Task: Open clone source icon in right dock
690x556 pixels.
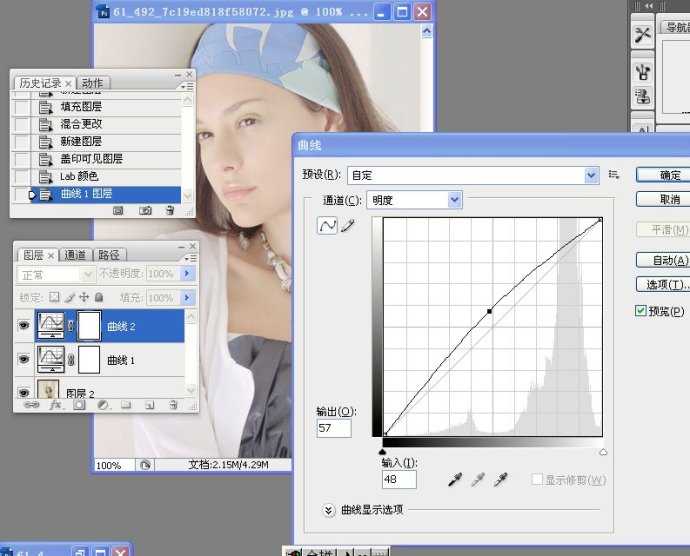Action: pyautogui.click(x=643, y=96)
